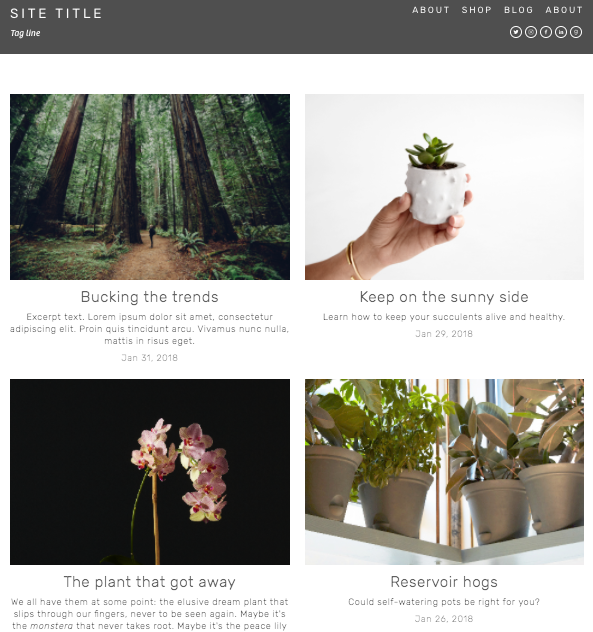Open the Reservoir hogs post title
This screenshot has width=593, height=632.
point(444,582)
